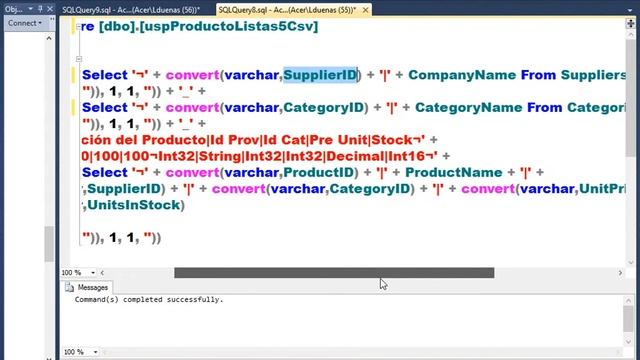Open the Messages pane 100 % zoom dropdown
The width and height of the screenshot is (640, 360).
coord(95,352)
